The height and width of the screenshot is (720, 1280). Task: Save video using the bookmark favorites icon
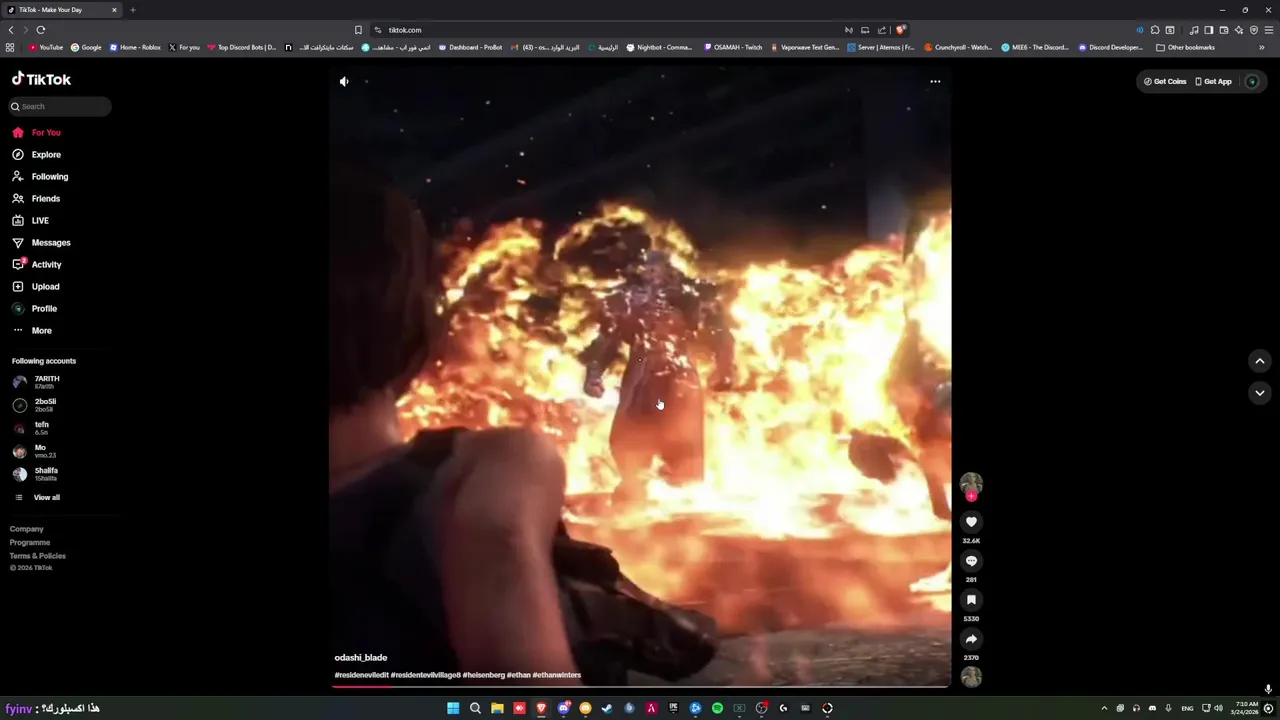971,600
